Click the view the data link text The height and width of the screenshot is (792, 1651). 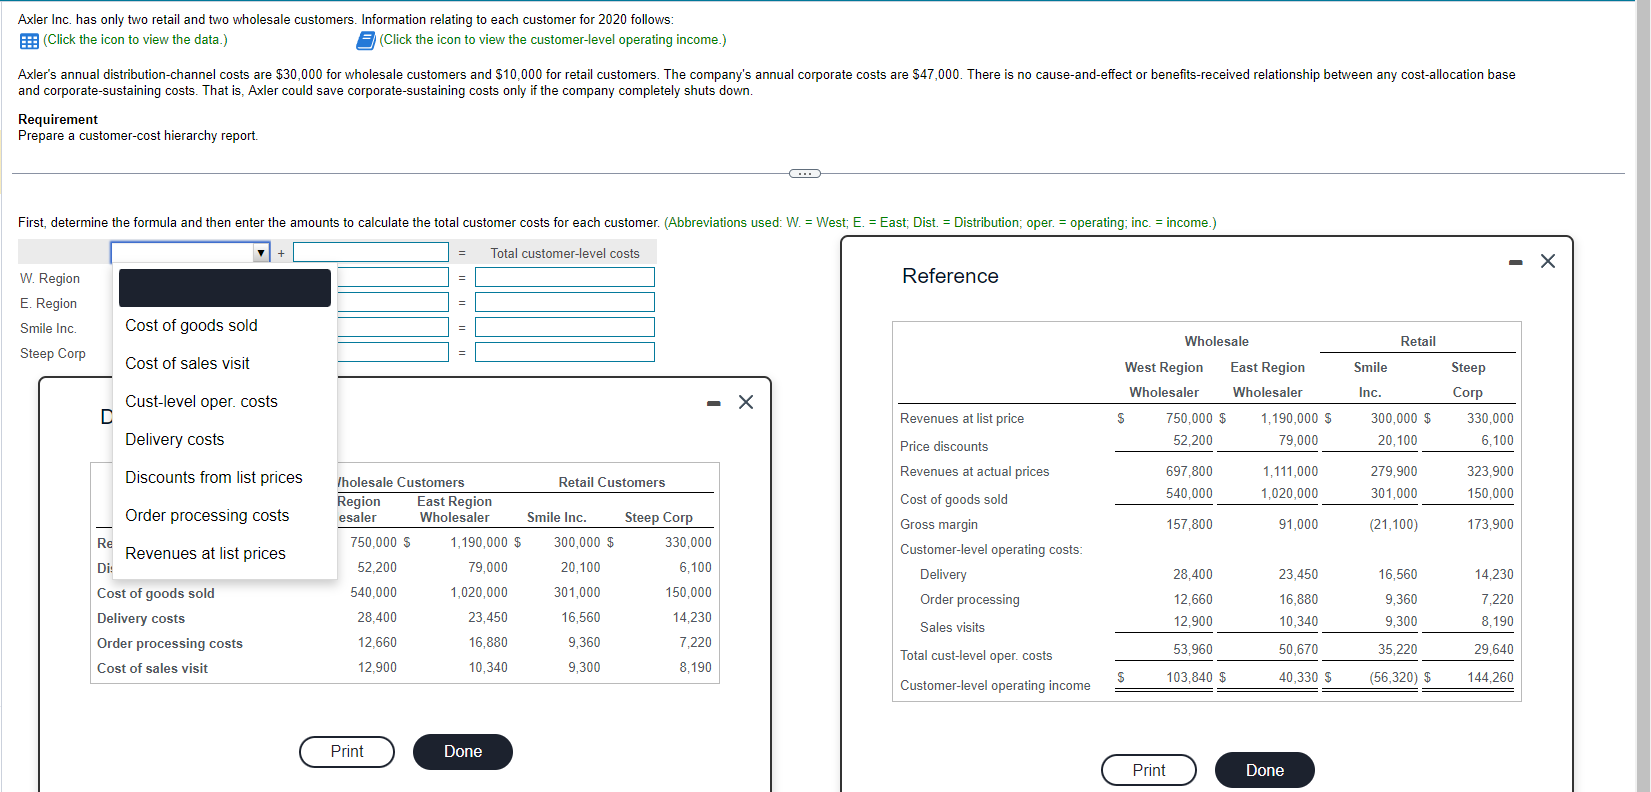tap(135, 40)
